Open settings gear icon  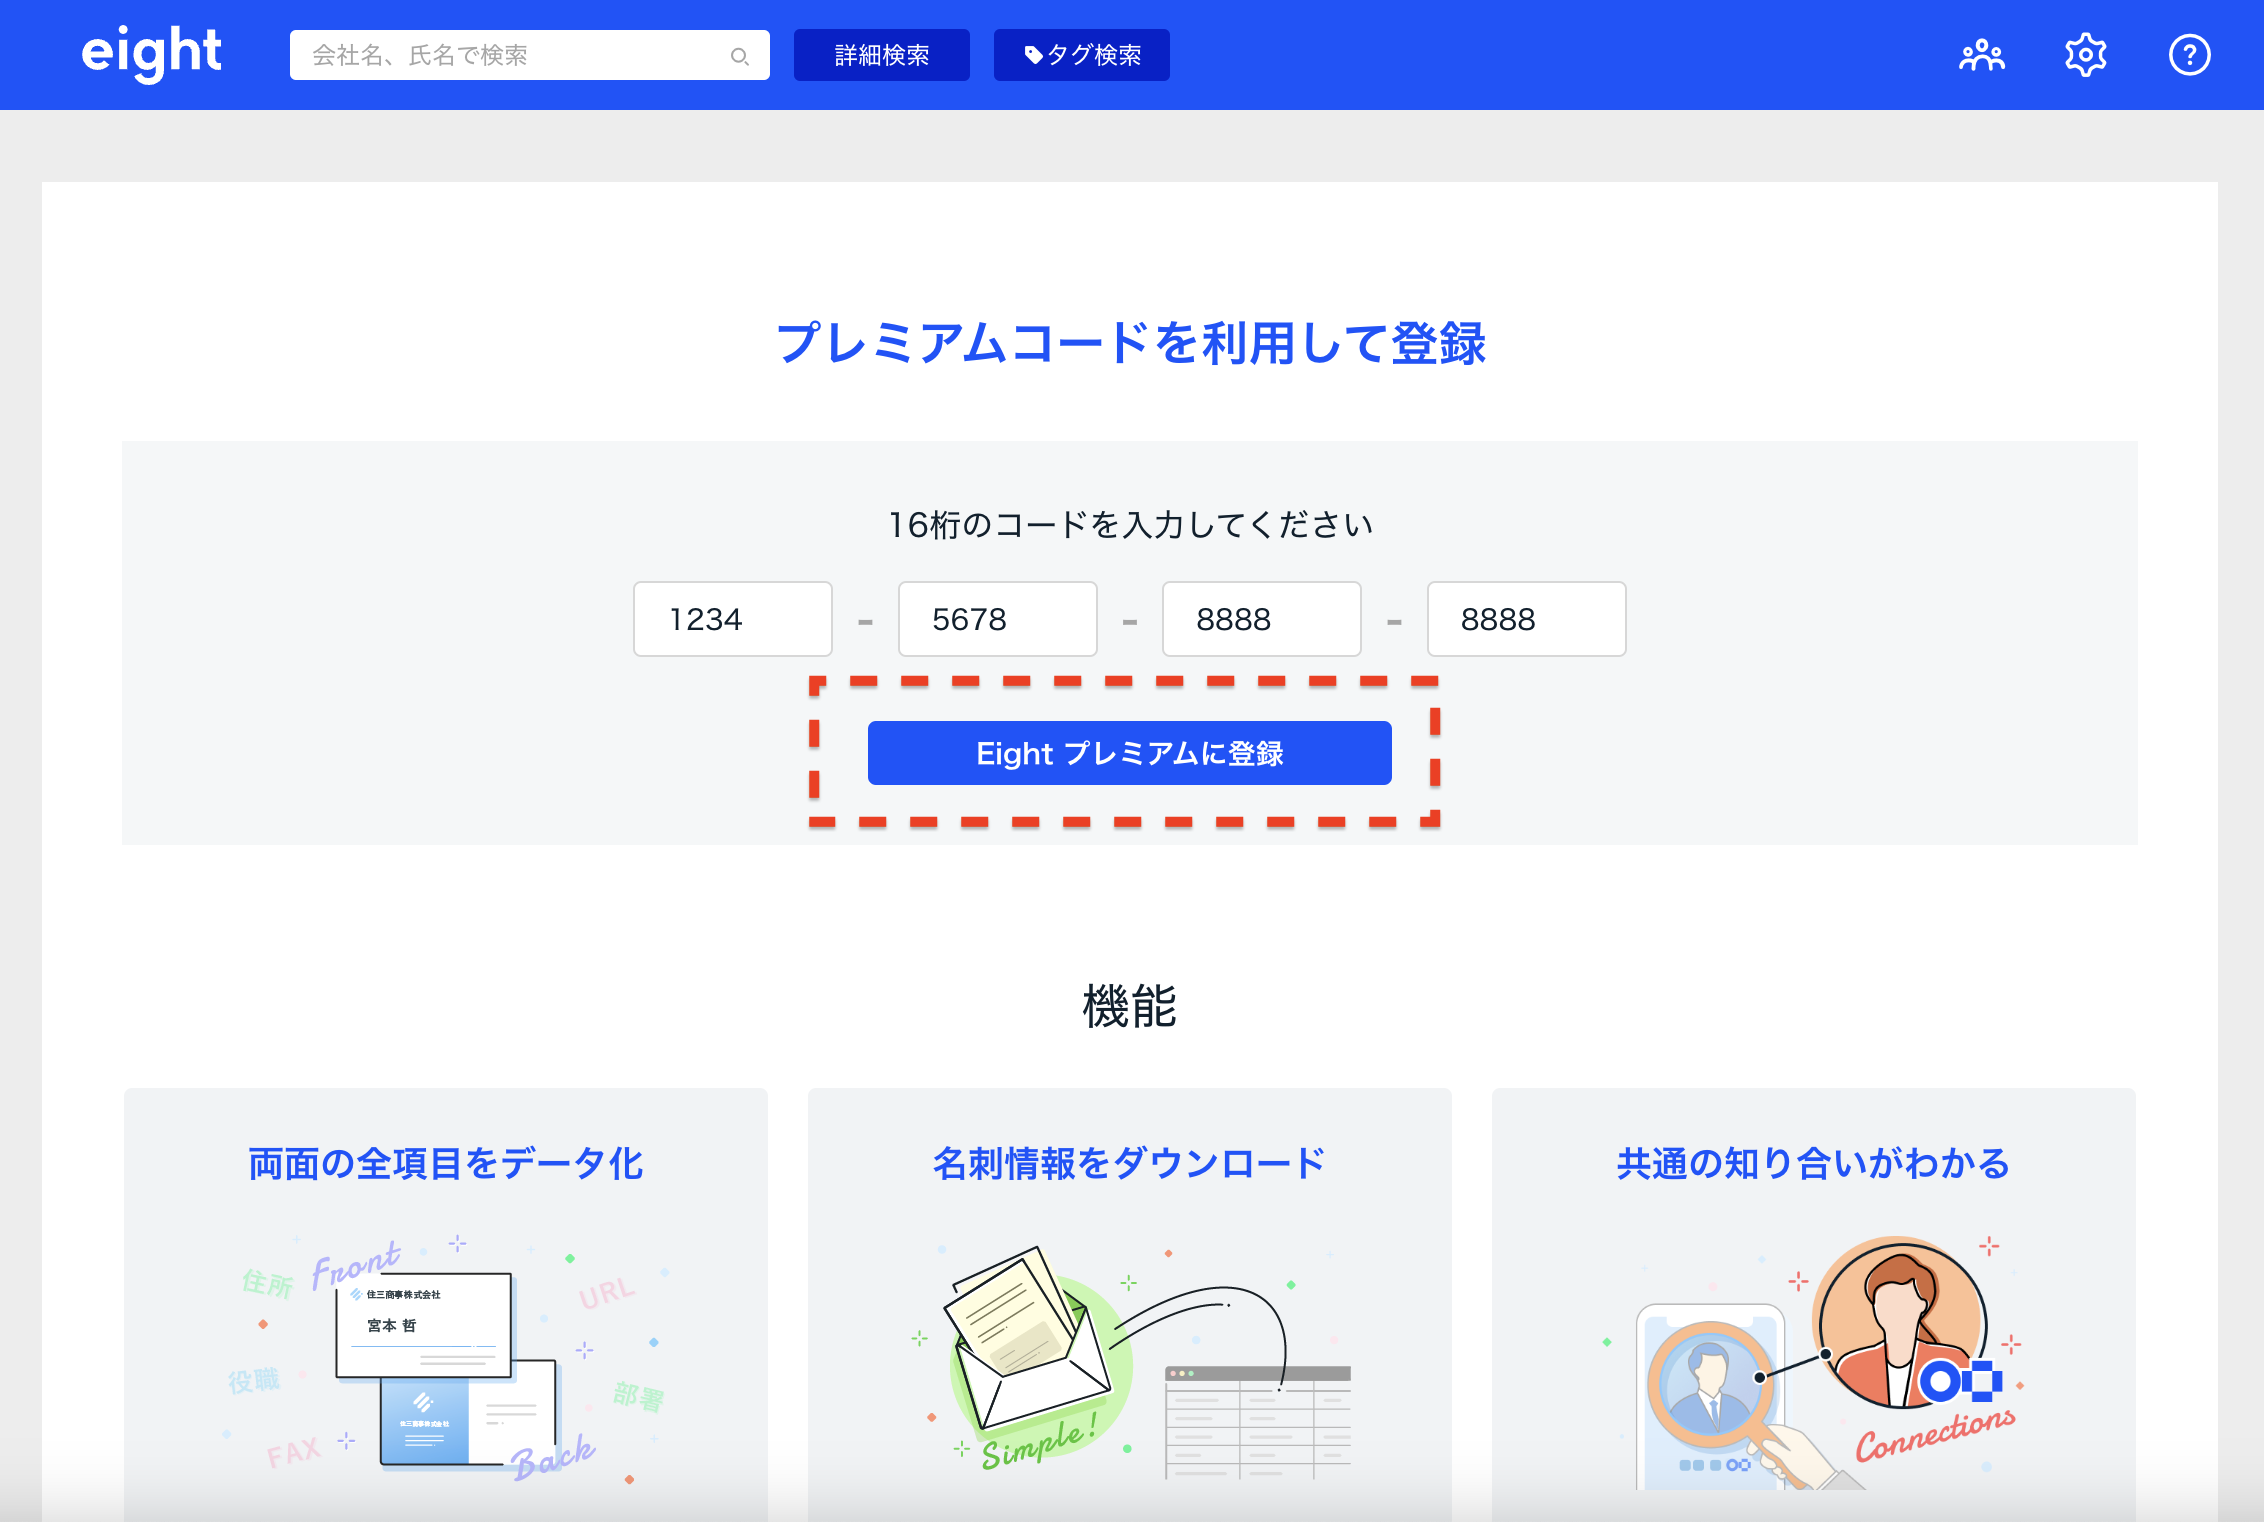pos(2085,55)
